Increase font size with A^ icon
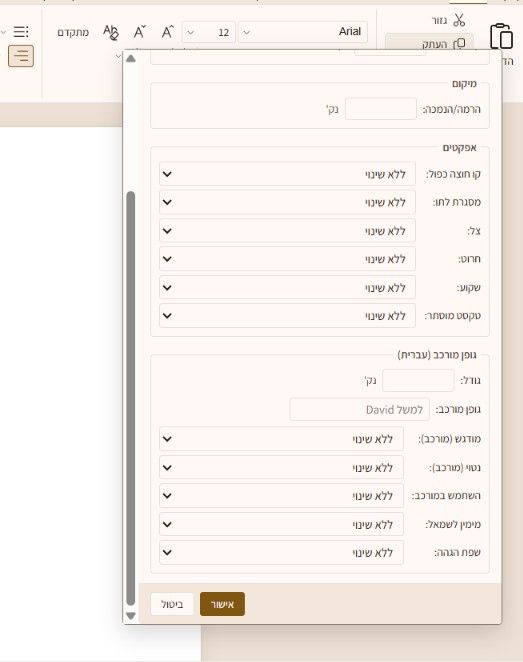The height and width of the screenshot is (662, 523). pos(167,32)
